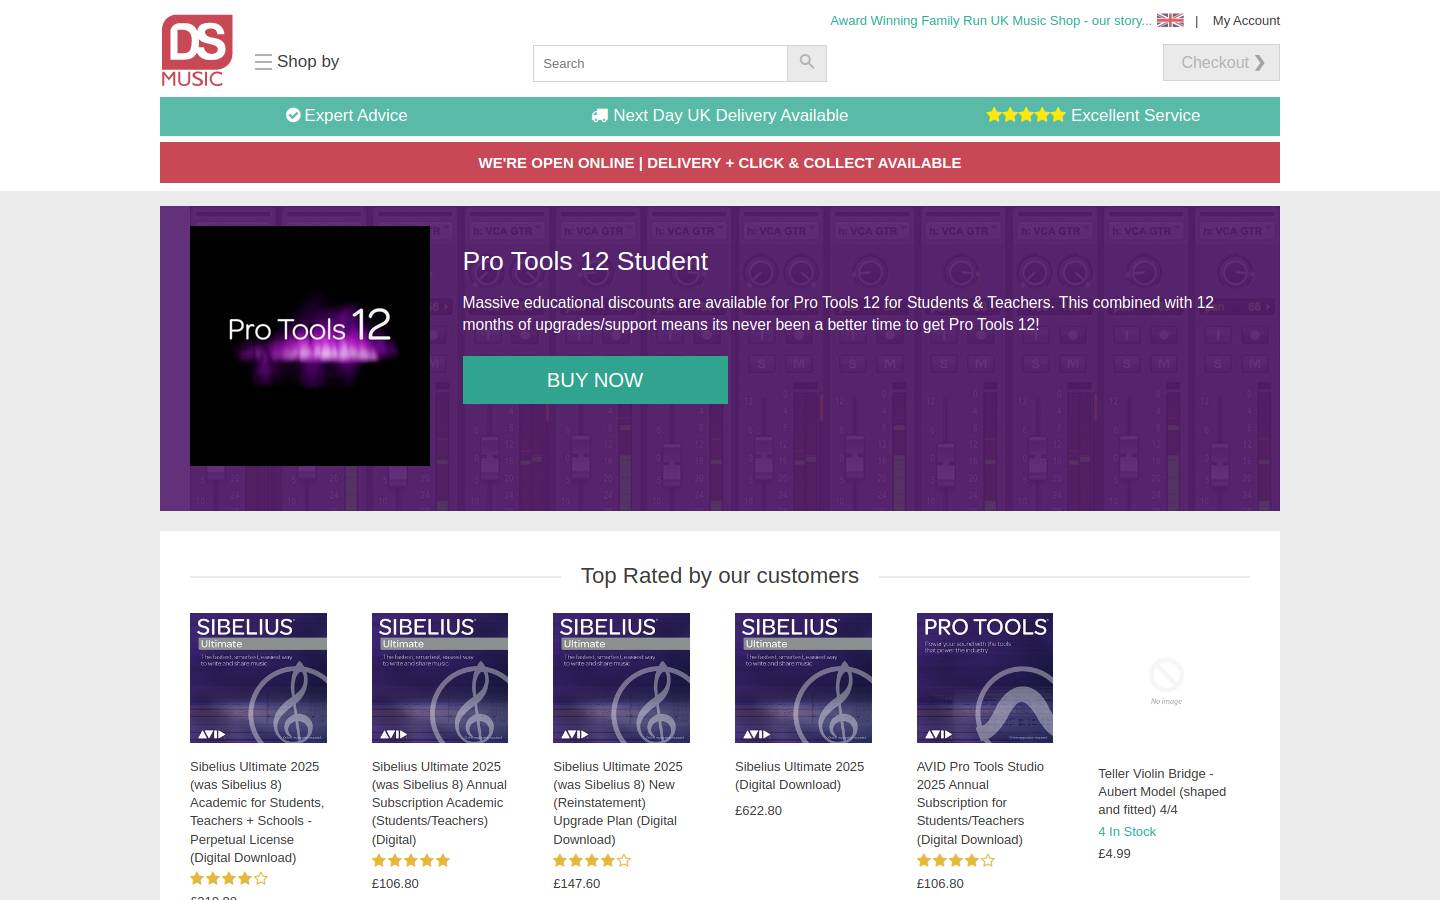Focus the Search input field
1440x900 pixels.
pyautogui.click(x=660, y=63)
